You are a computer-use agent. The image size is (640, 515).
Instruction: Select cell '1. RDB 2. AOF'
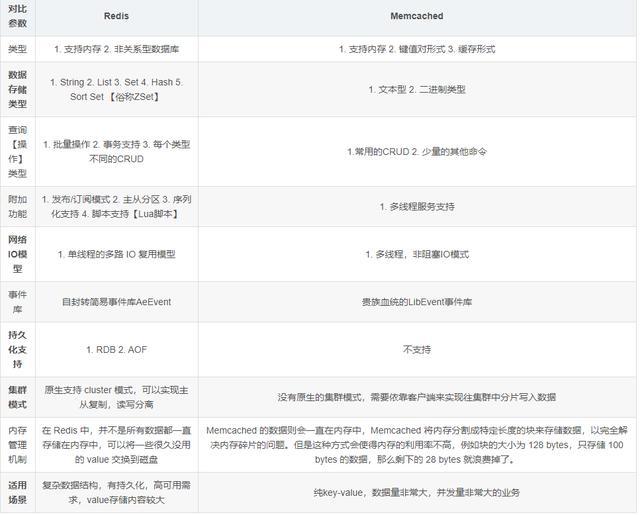[116, 350]
